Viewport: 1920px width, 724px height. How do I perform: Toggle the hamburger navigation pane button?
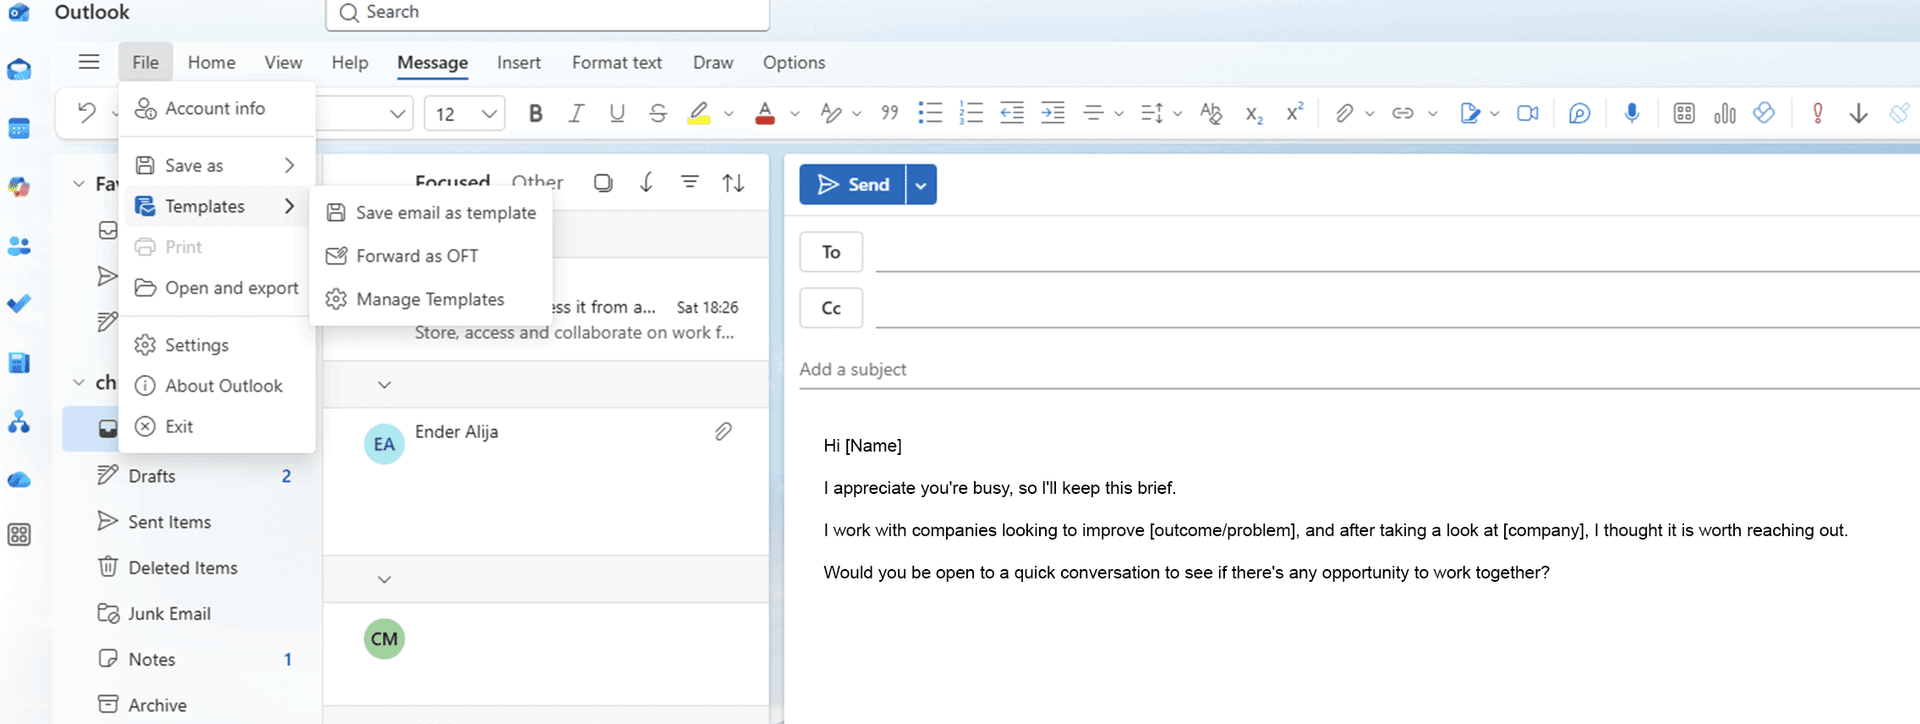click(x=89, y=62)
